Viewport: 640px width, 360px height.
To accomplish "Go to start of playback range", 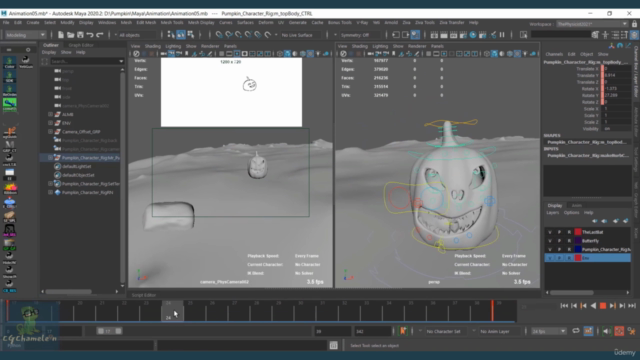I will pyautogui.click(x=564, y=306).
